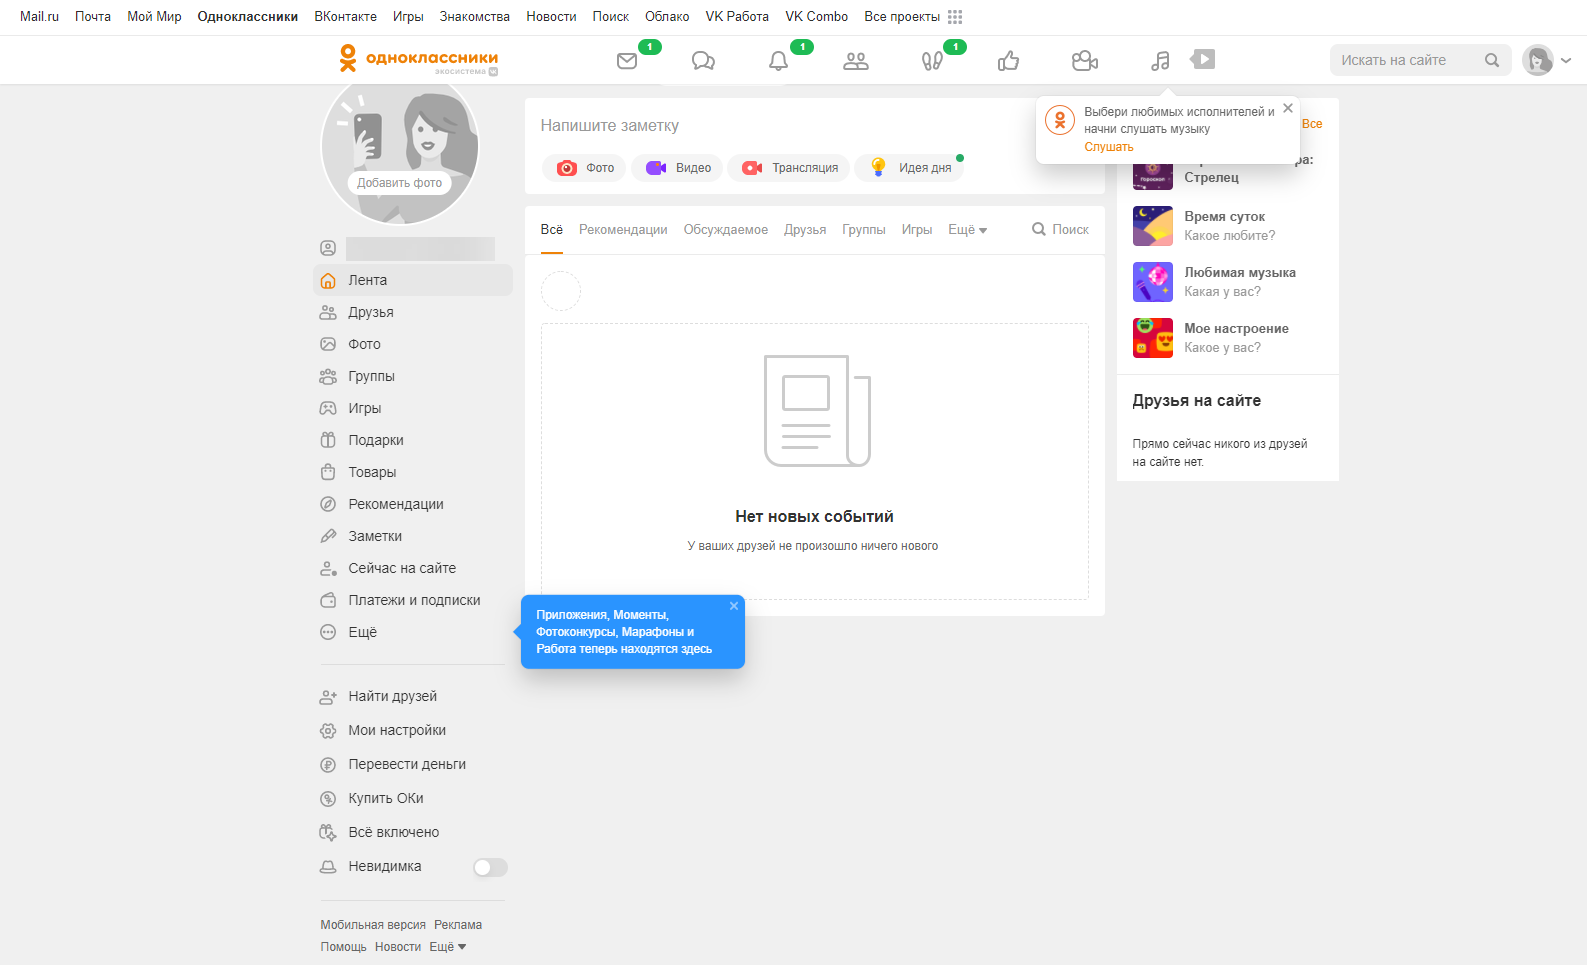Open the discussions chat bubbles icon
This screenshot has width=1587, height=965.
(703, 61)
